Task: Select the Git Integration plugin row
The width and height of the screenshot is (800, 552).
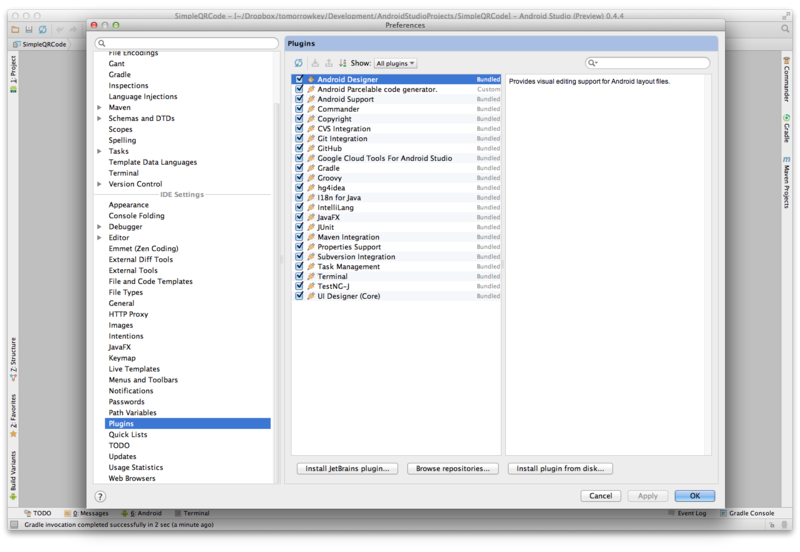Action: 396,139
